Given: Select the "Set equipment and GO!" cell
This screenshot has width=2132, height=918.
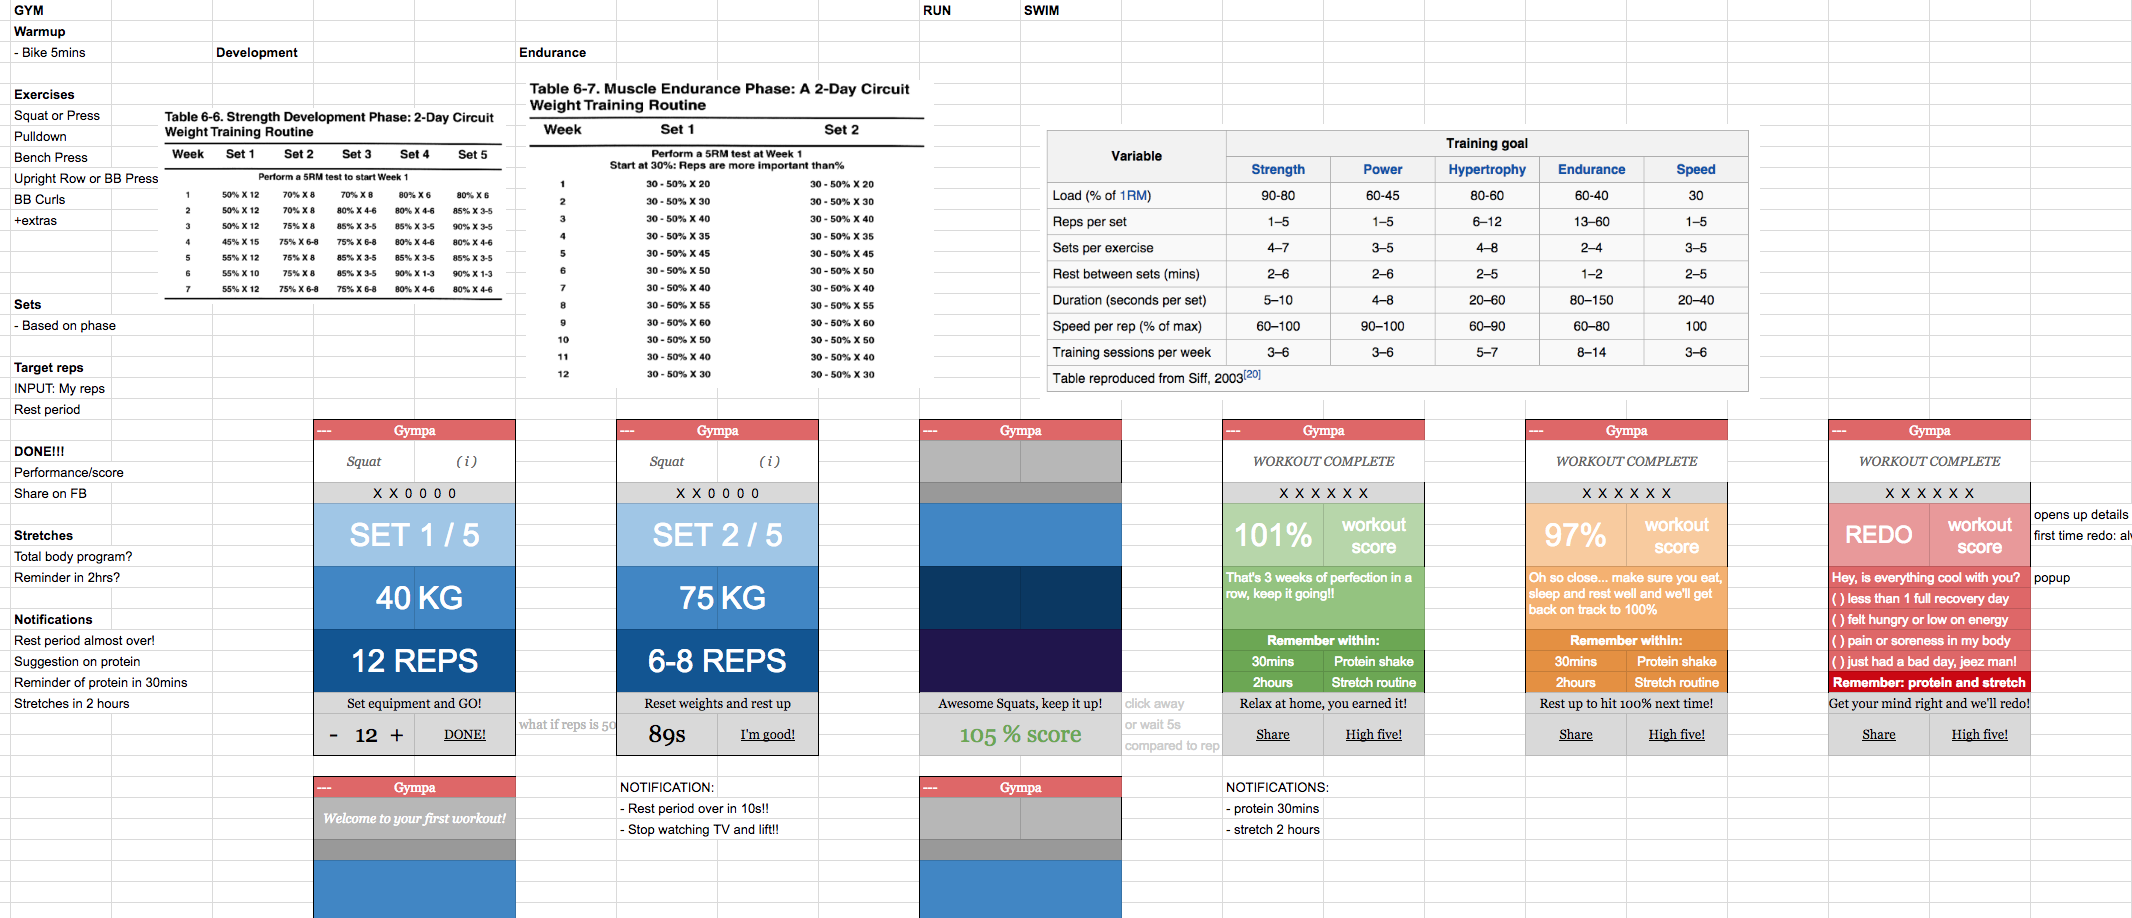Looking at the screenshot, I should (414, 703).
